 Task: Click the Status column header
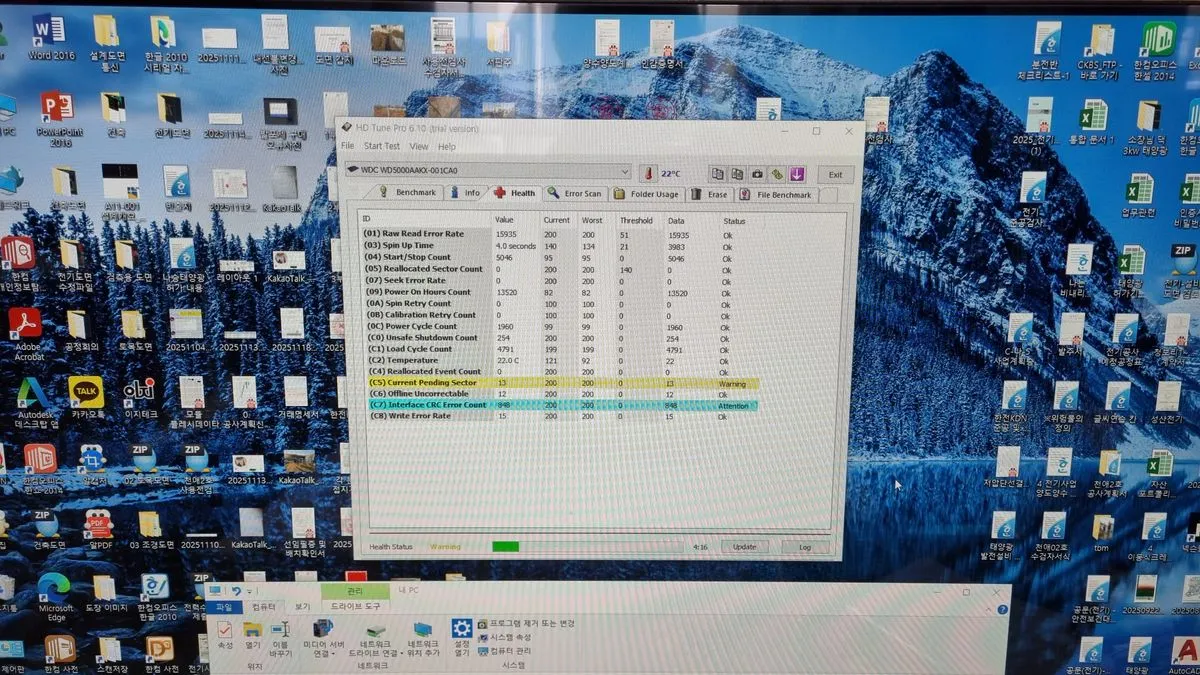(x=735, y=220)
